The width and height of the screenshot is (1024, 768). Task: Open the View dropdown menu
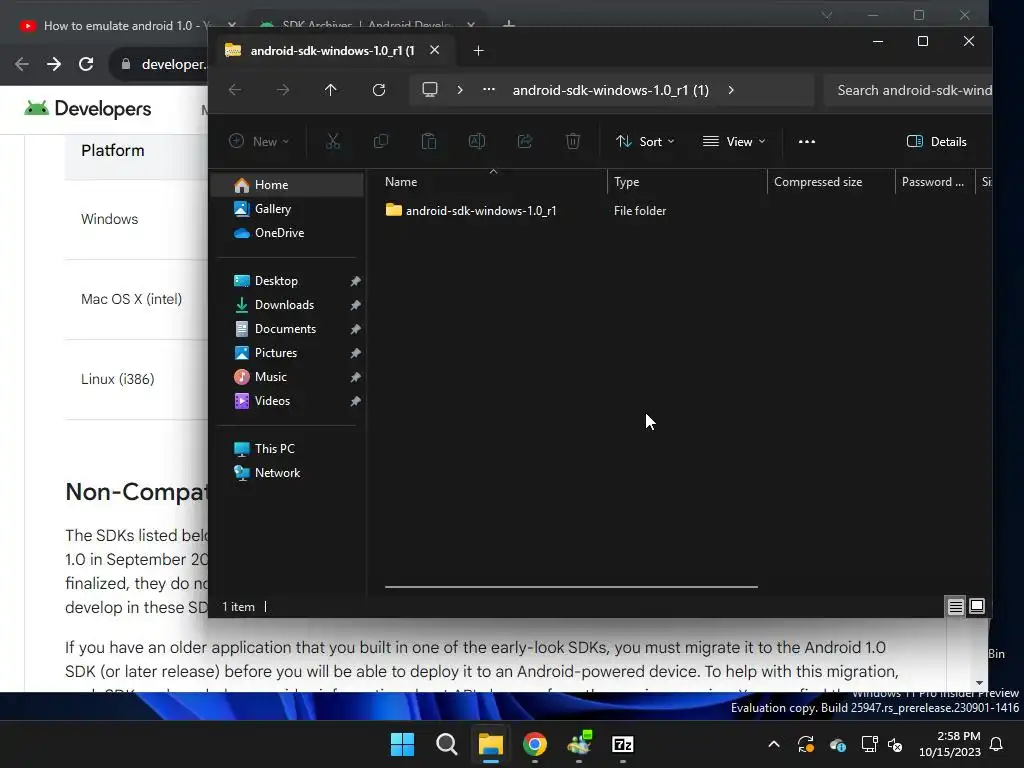tap(734, 141)
